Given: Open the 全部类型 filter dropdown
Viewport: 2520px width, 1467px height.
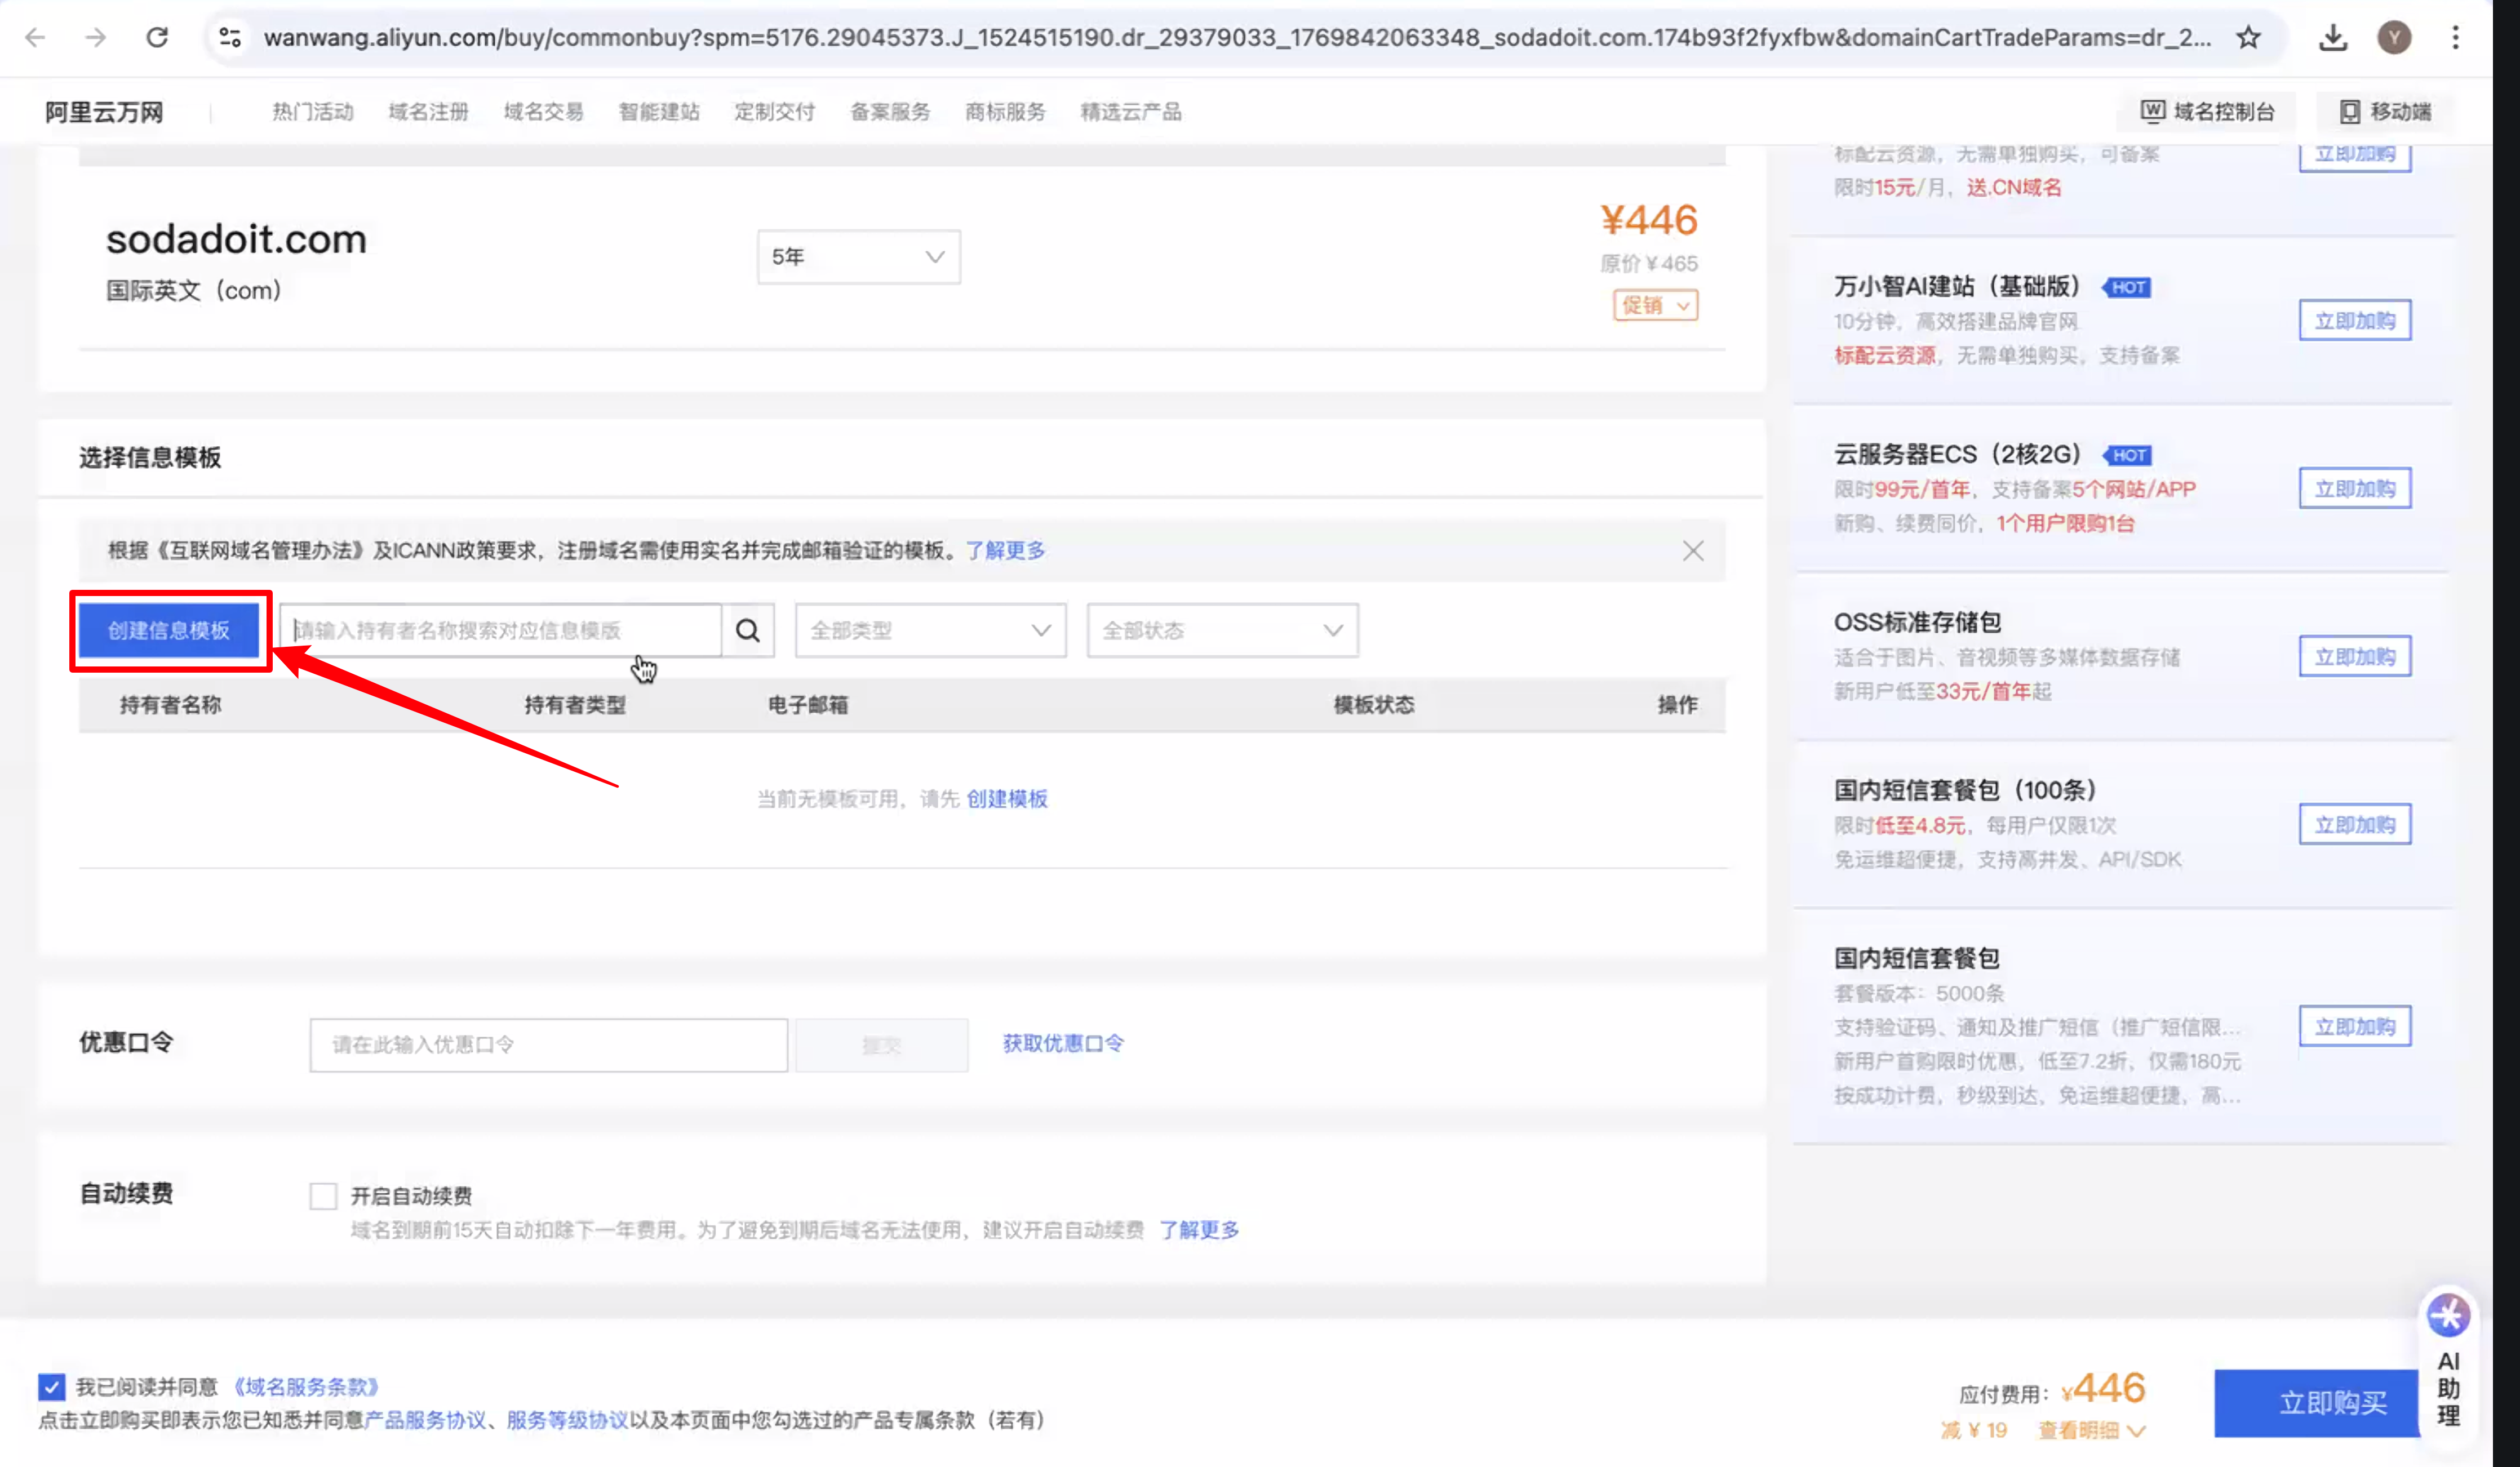Looking at the screenshot, I should tap(931, 630).
